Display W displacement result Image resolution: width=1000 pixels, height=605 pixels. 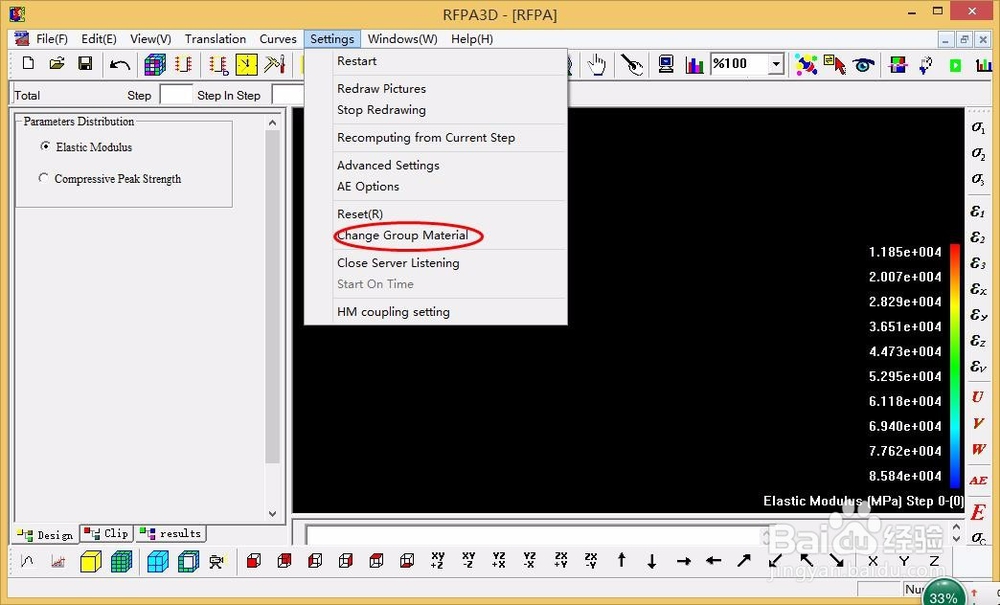(978, 449)
